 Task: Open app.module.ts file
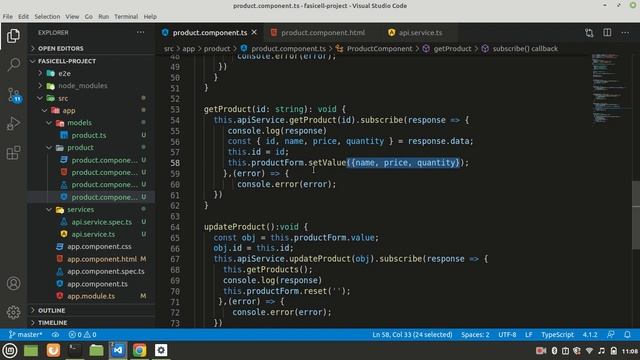(x=91, y=296)
